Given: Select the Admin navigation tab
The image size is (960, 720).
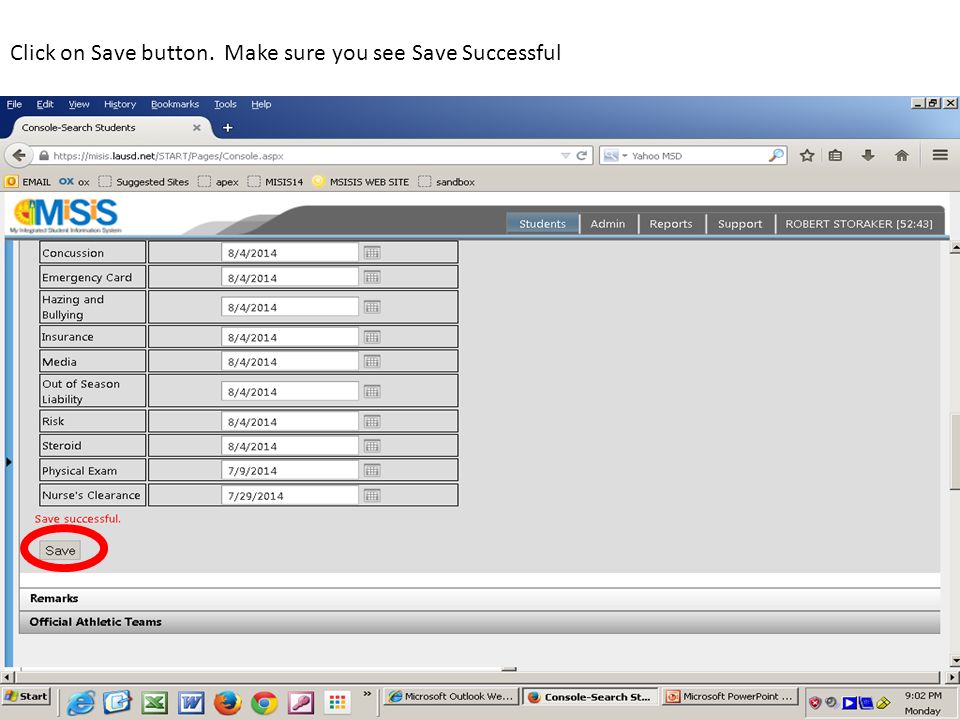Looking at the screenshot, I should [x=608, y=224].
